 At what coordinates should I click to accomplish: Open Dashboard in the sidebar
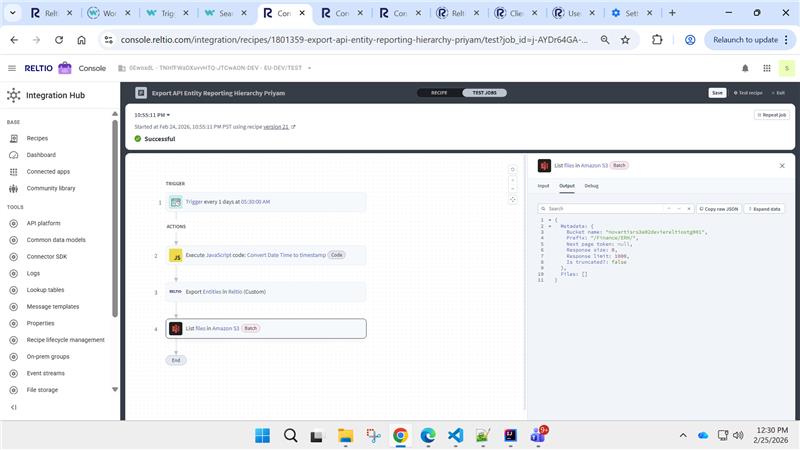41,155
